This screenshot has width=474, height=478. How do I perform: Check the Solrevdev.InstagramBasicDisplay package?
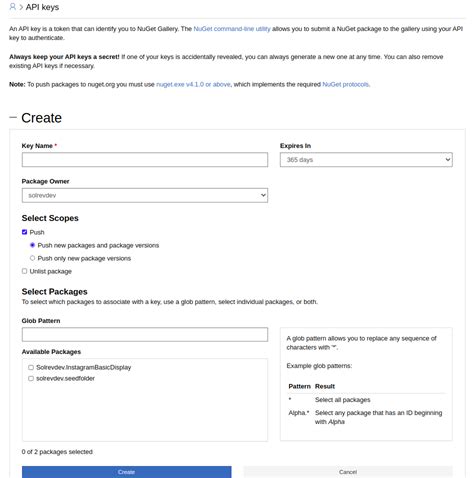31,367
